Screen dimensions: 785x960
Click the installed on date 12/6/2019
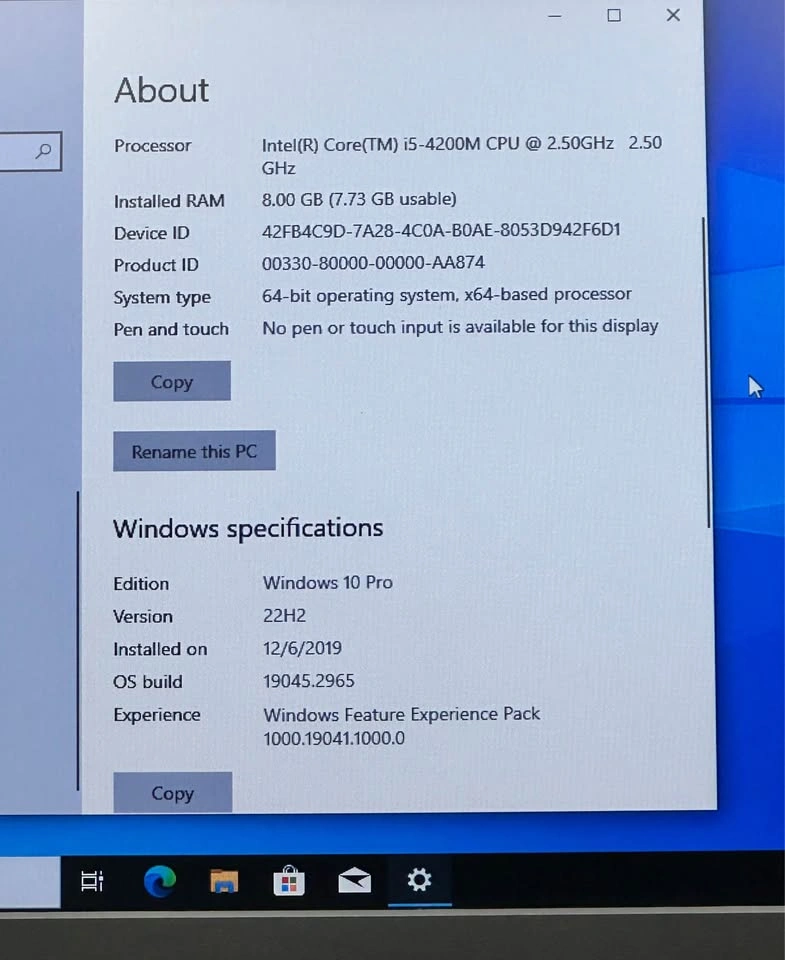click(302, 648)
